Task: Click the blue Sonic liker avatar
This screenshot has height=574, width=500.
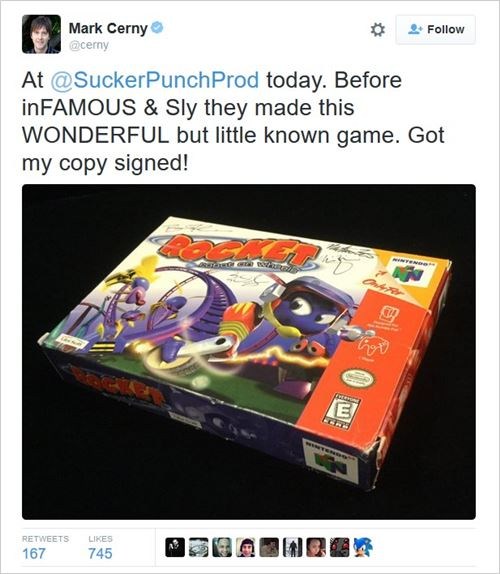Action: point(363,548)
